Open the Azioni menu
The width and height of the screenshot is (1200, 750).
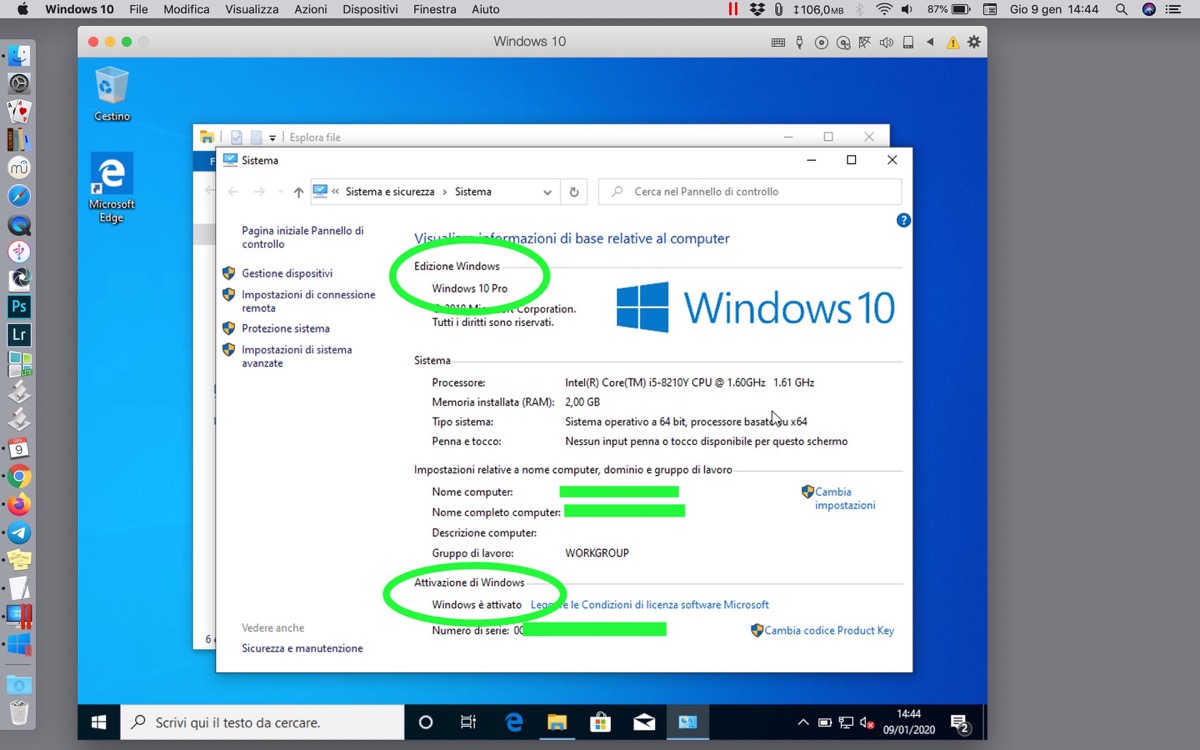pyautogui.click(x=311, y=9)
